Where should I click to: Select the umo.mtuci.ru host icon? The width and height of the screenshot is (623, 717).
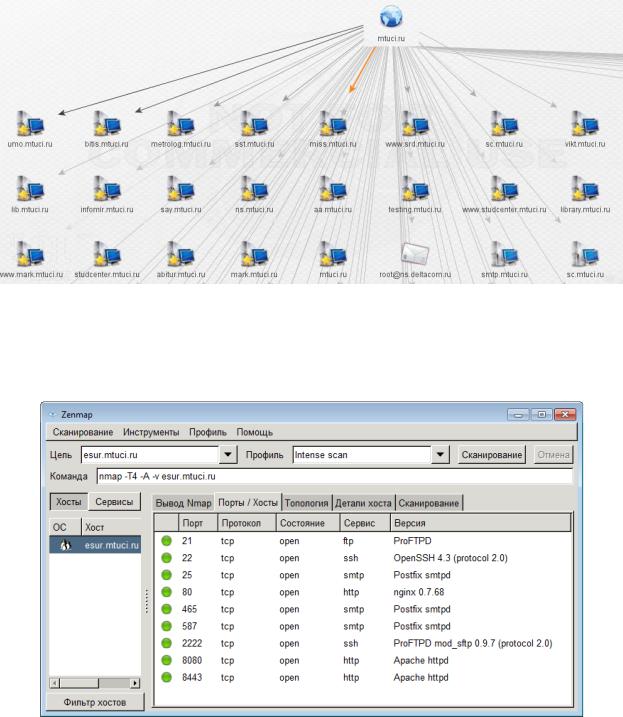[x=30, y=124]
